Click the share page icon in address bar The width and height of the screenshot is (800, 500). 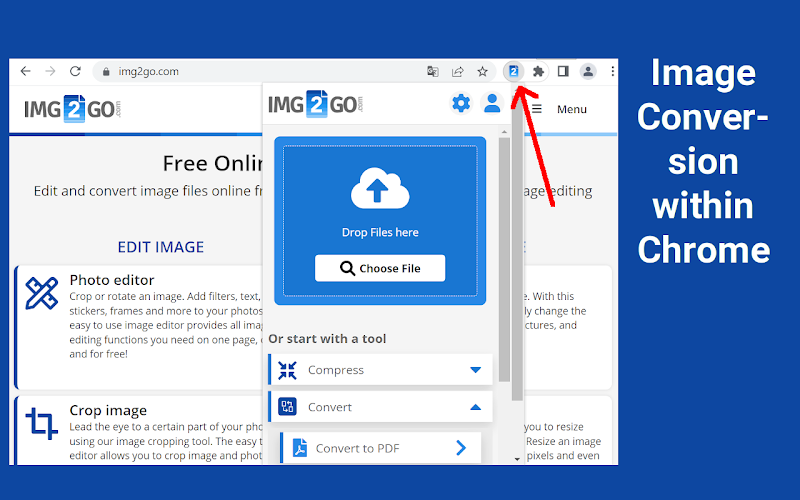click(x=458, y=71)
